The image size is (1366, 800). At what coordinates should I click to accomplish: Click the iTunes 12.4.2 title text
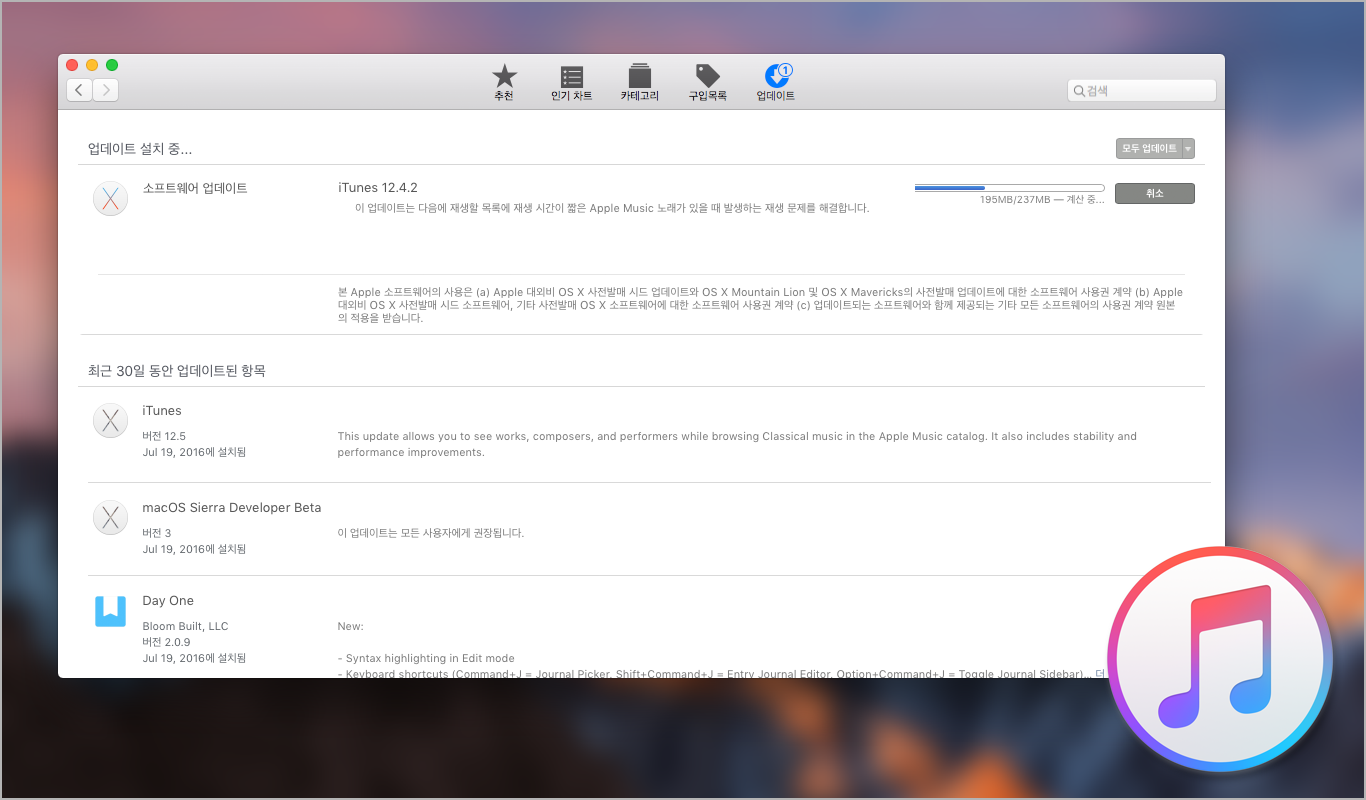[377, 187]
